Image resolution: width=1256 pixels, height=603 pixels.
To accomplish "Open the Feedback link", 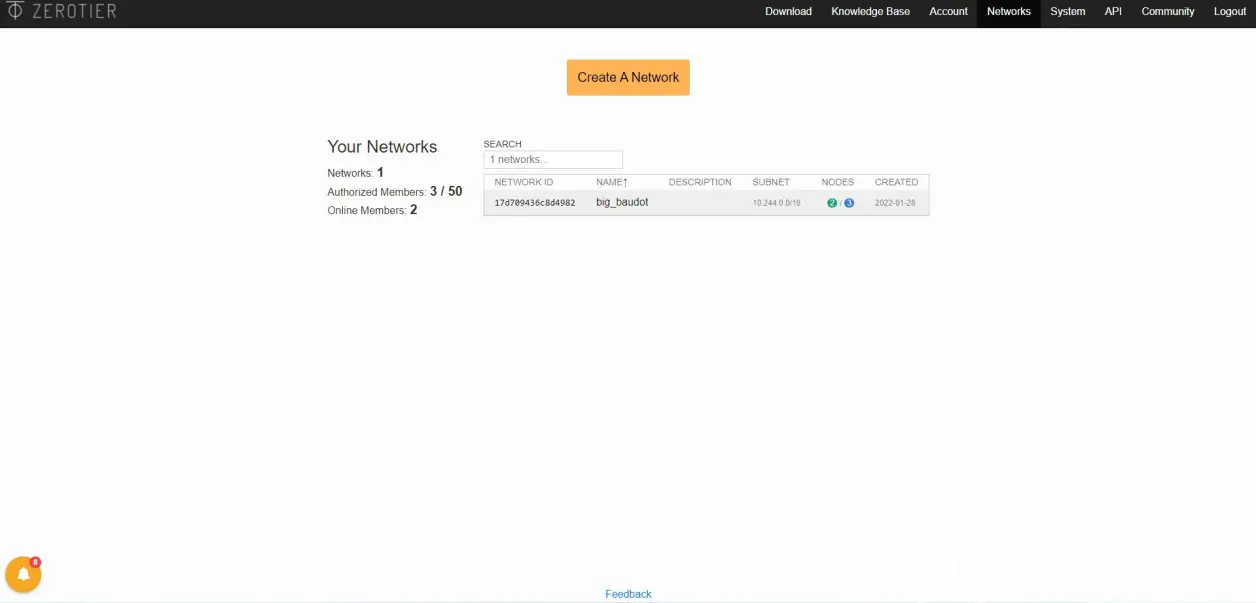I will [628, 594].
